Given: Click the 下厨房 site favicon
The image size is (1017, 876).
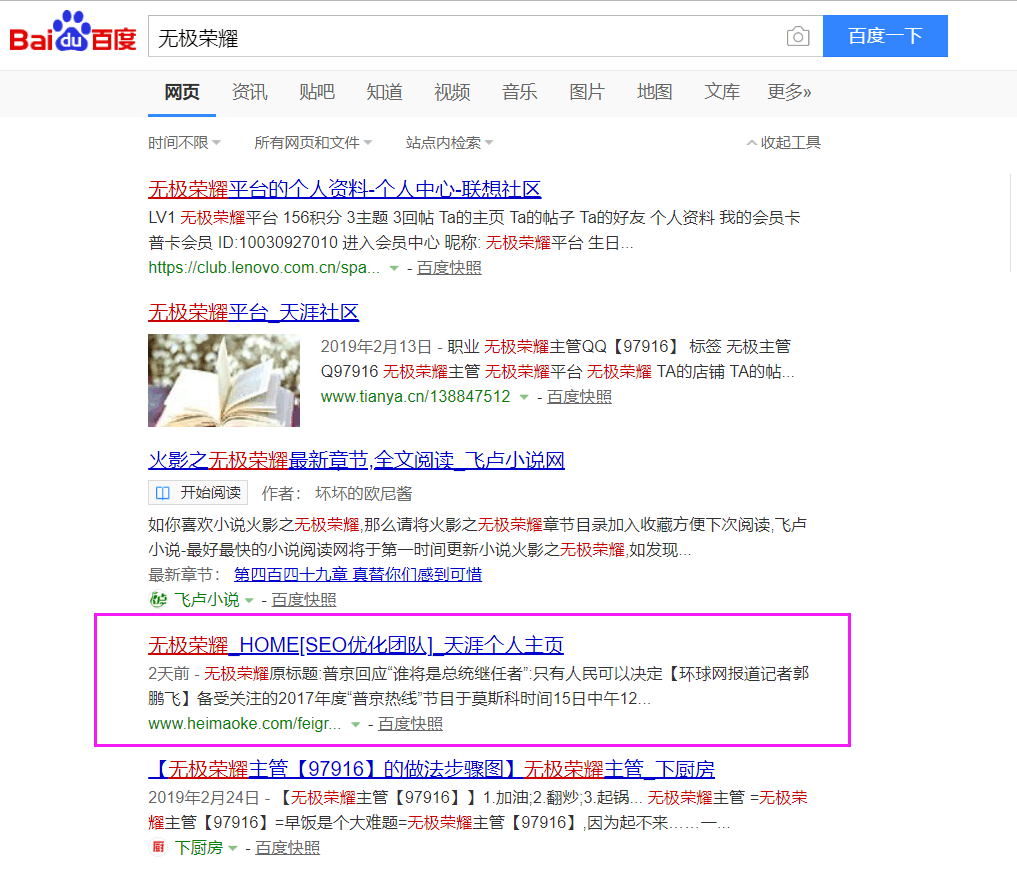Looking at the screenshot, I should (x=158, y=847).
